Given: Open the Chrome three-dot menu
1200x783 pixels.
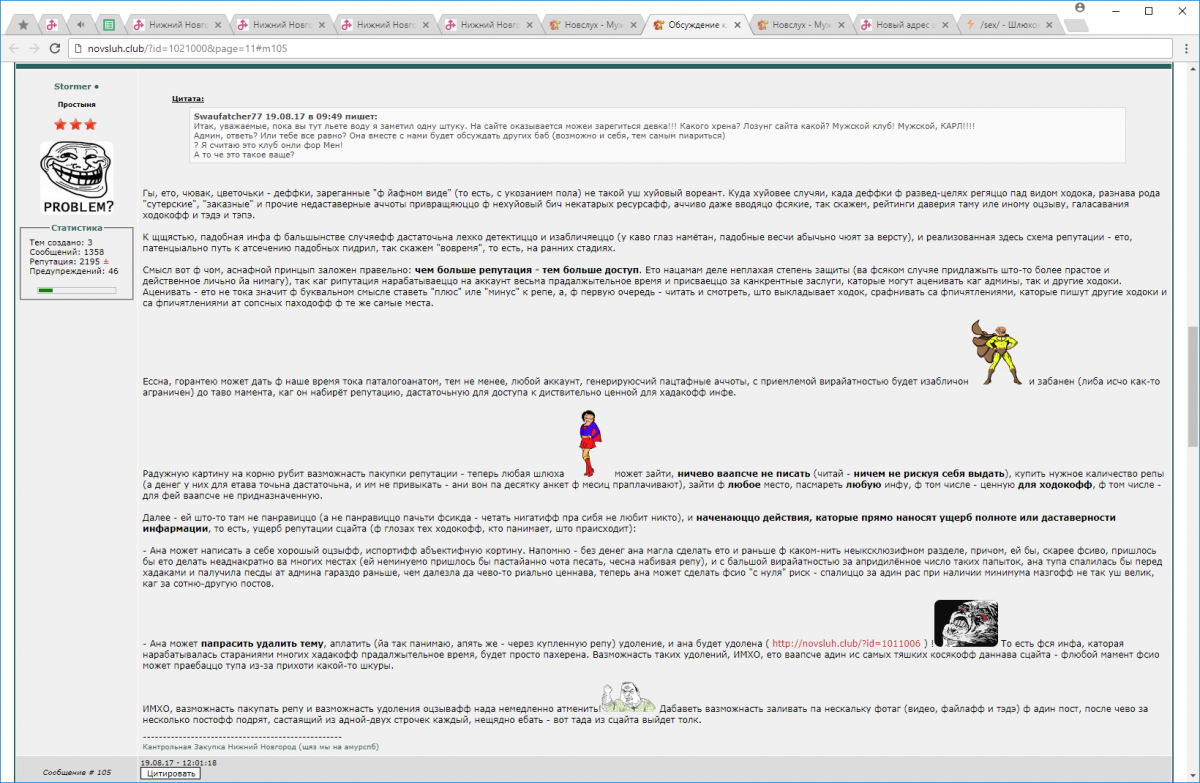Looking at the screenshot, I should click(1185, 48).
